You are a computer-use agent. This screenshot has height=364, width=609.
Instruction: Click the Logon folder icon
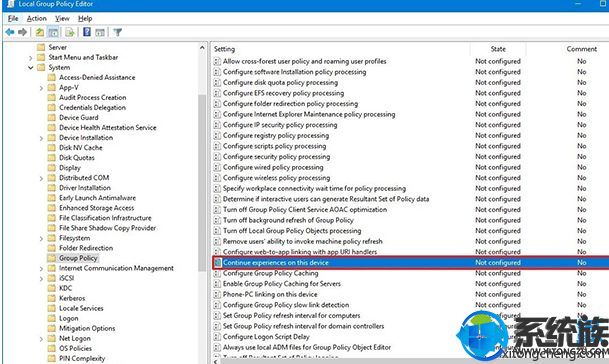pos(51,318)
